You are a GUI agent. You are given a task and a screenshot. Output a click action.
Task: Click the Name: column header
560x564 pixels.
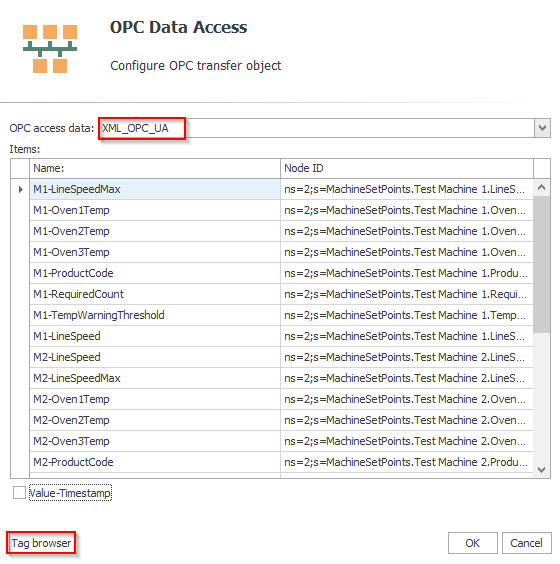click(x=155, y=168)
